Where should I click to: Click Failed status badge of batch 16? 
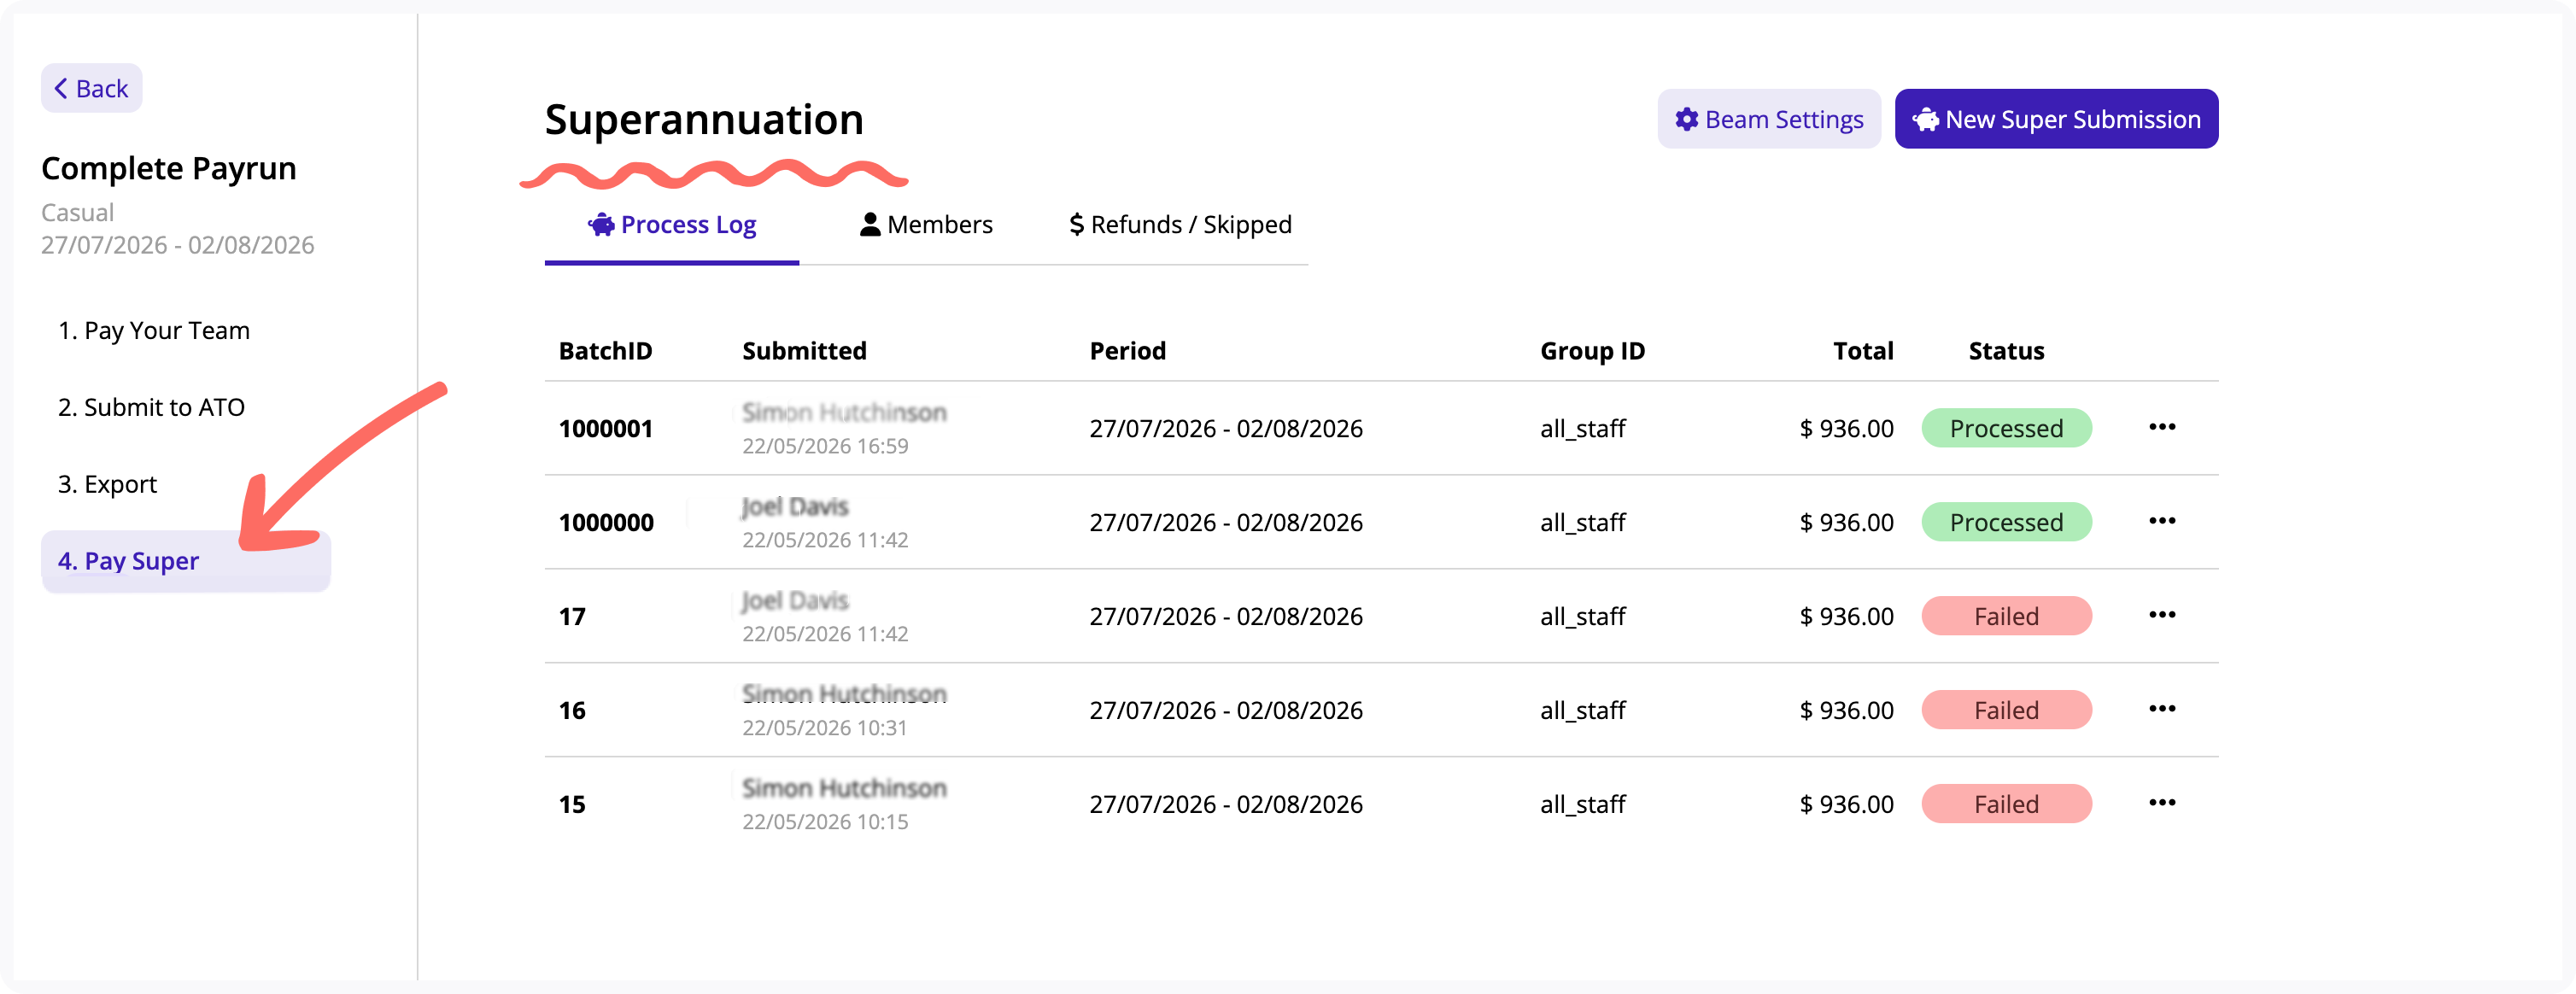pos(2006,711)
